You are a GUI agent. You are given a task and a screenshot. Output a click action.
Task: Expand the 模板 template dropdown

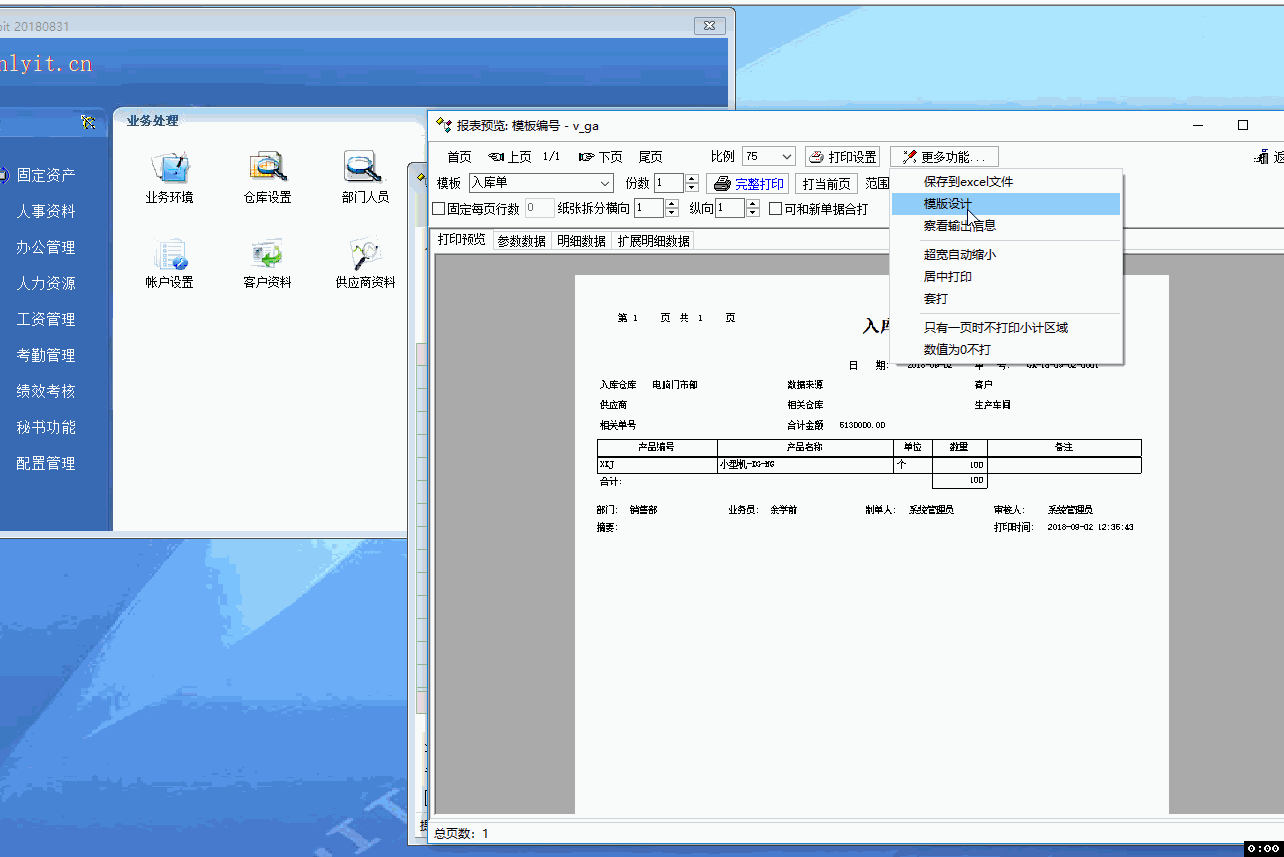click(x=605, y=184)
